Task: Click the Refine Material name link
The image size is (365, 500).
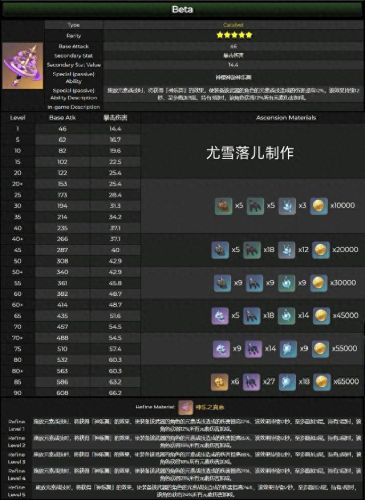Action: click(x=210, y=407)
